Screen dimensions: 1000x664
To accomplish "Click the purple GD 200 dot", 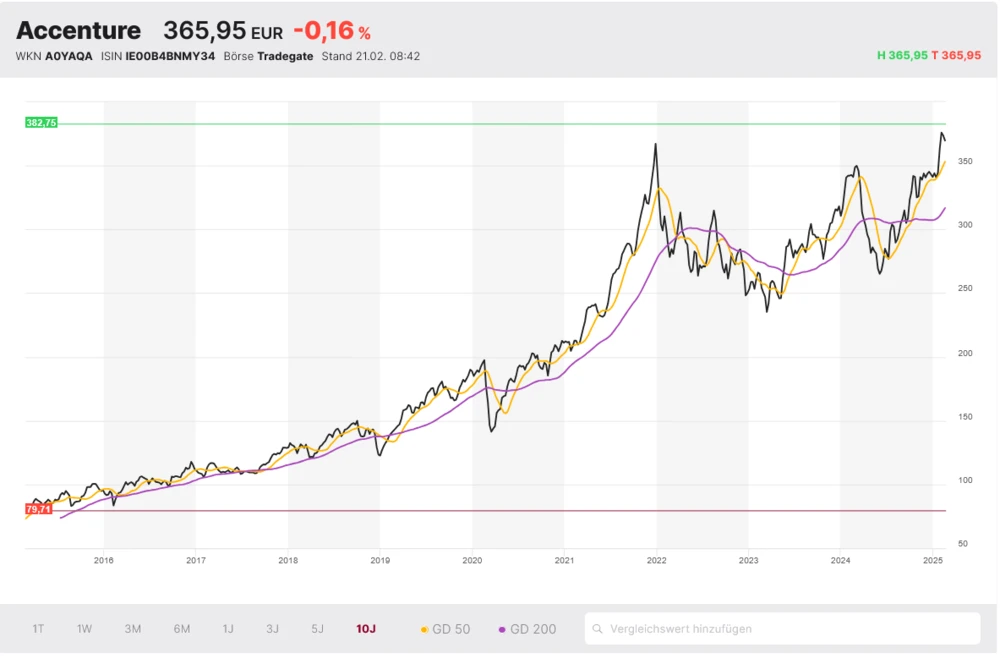I will [x=502, y=629].
